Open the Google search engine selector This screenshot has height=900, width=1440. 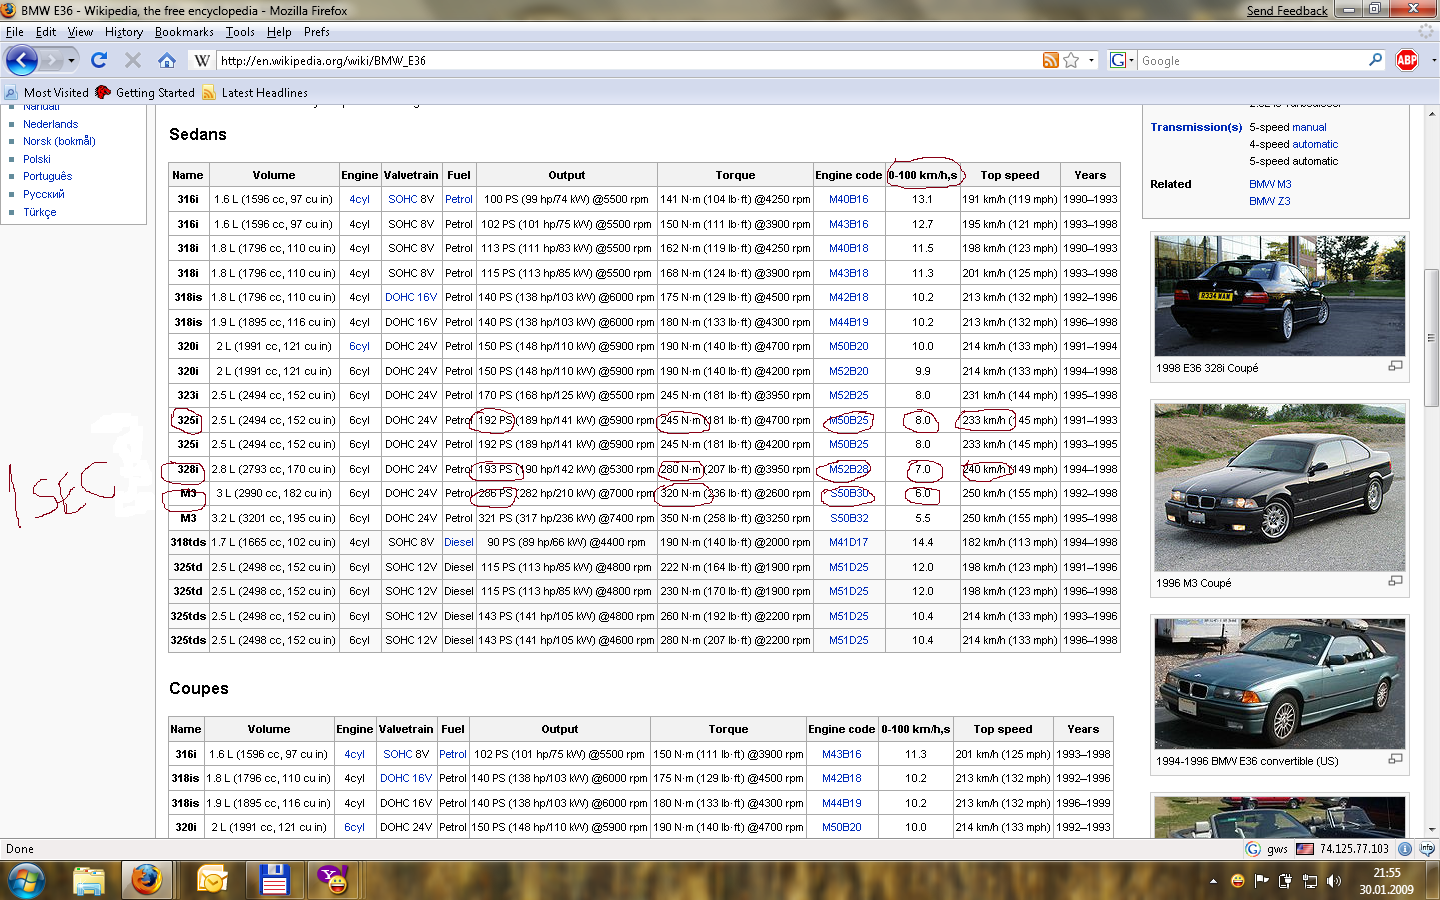coord(1122,60)
